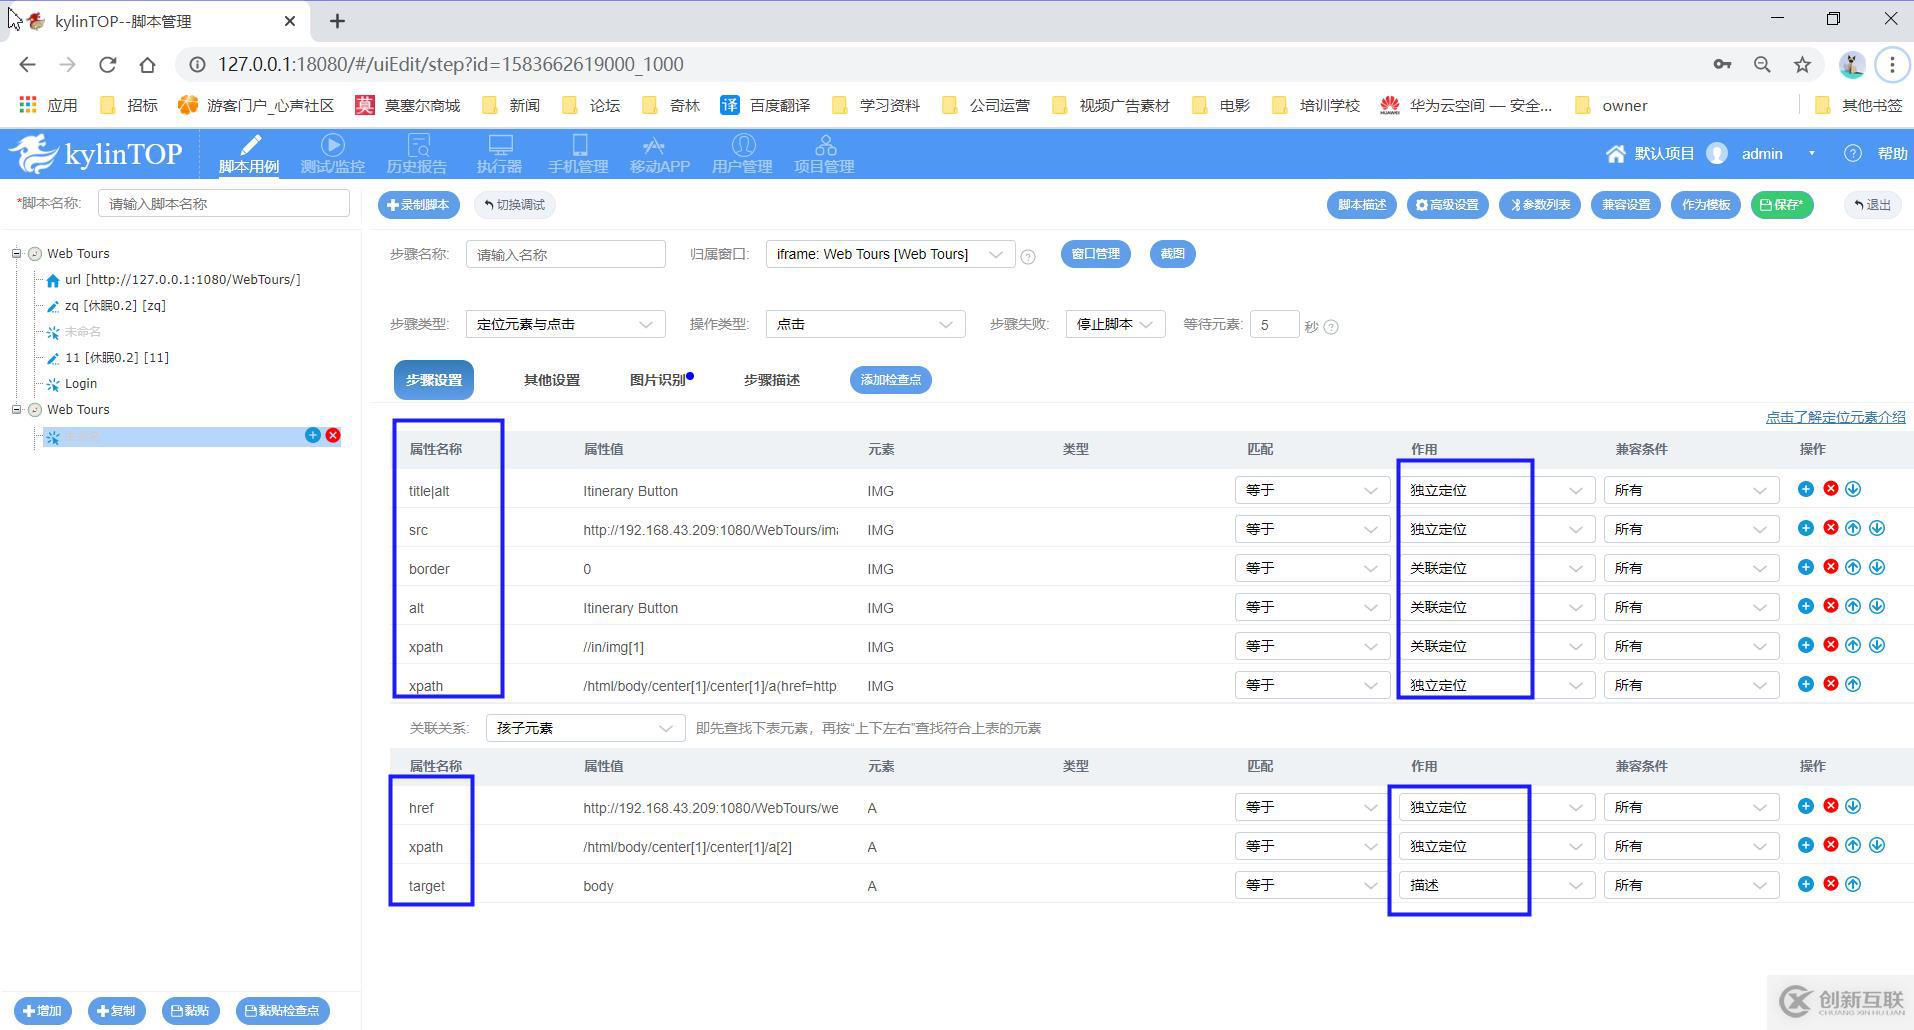This screenshot has height=1030, width=1914.
Task: Open the 项目管理 section
Action: [x=824, y=154]
